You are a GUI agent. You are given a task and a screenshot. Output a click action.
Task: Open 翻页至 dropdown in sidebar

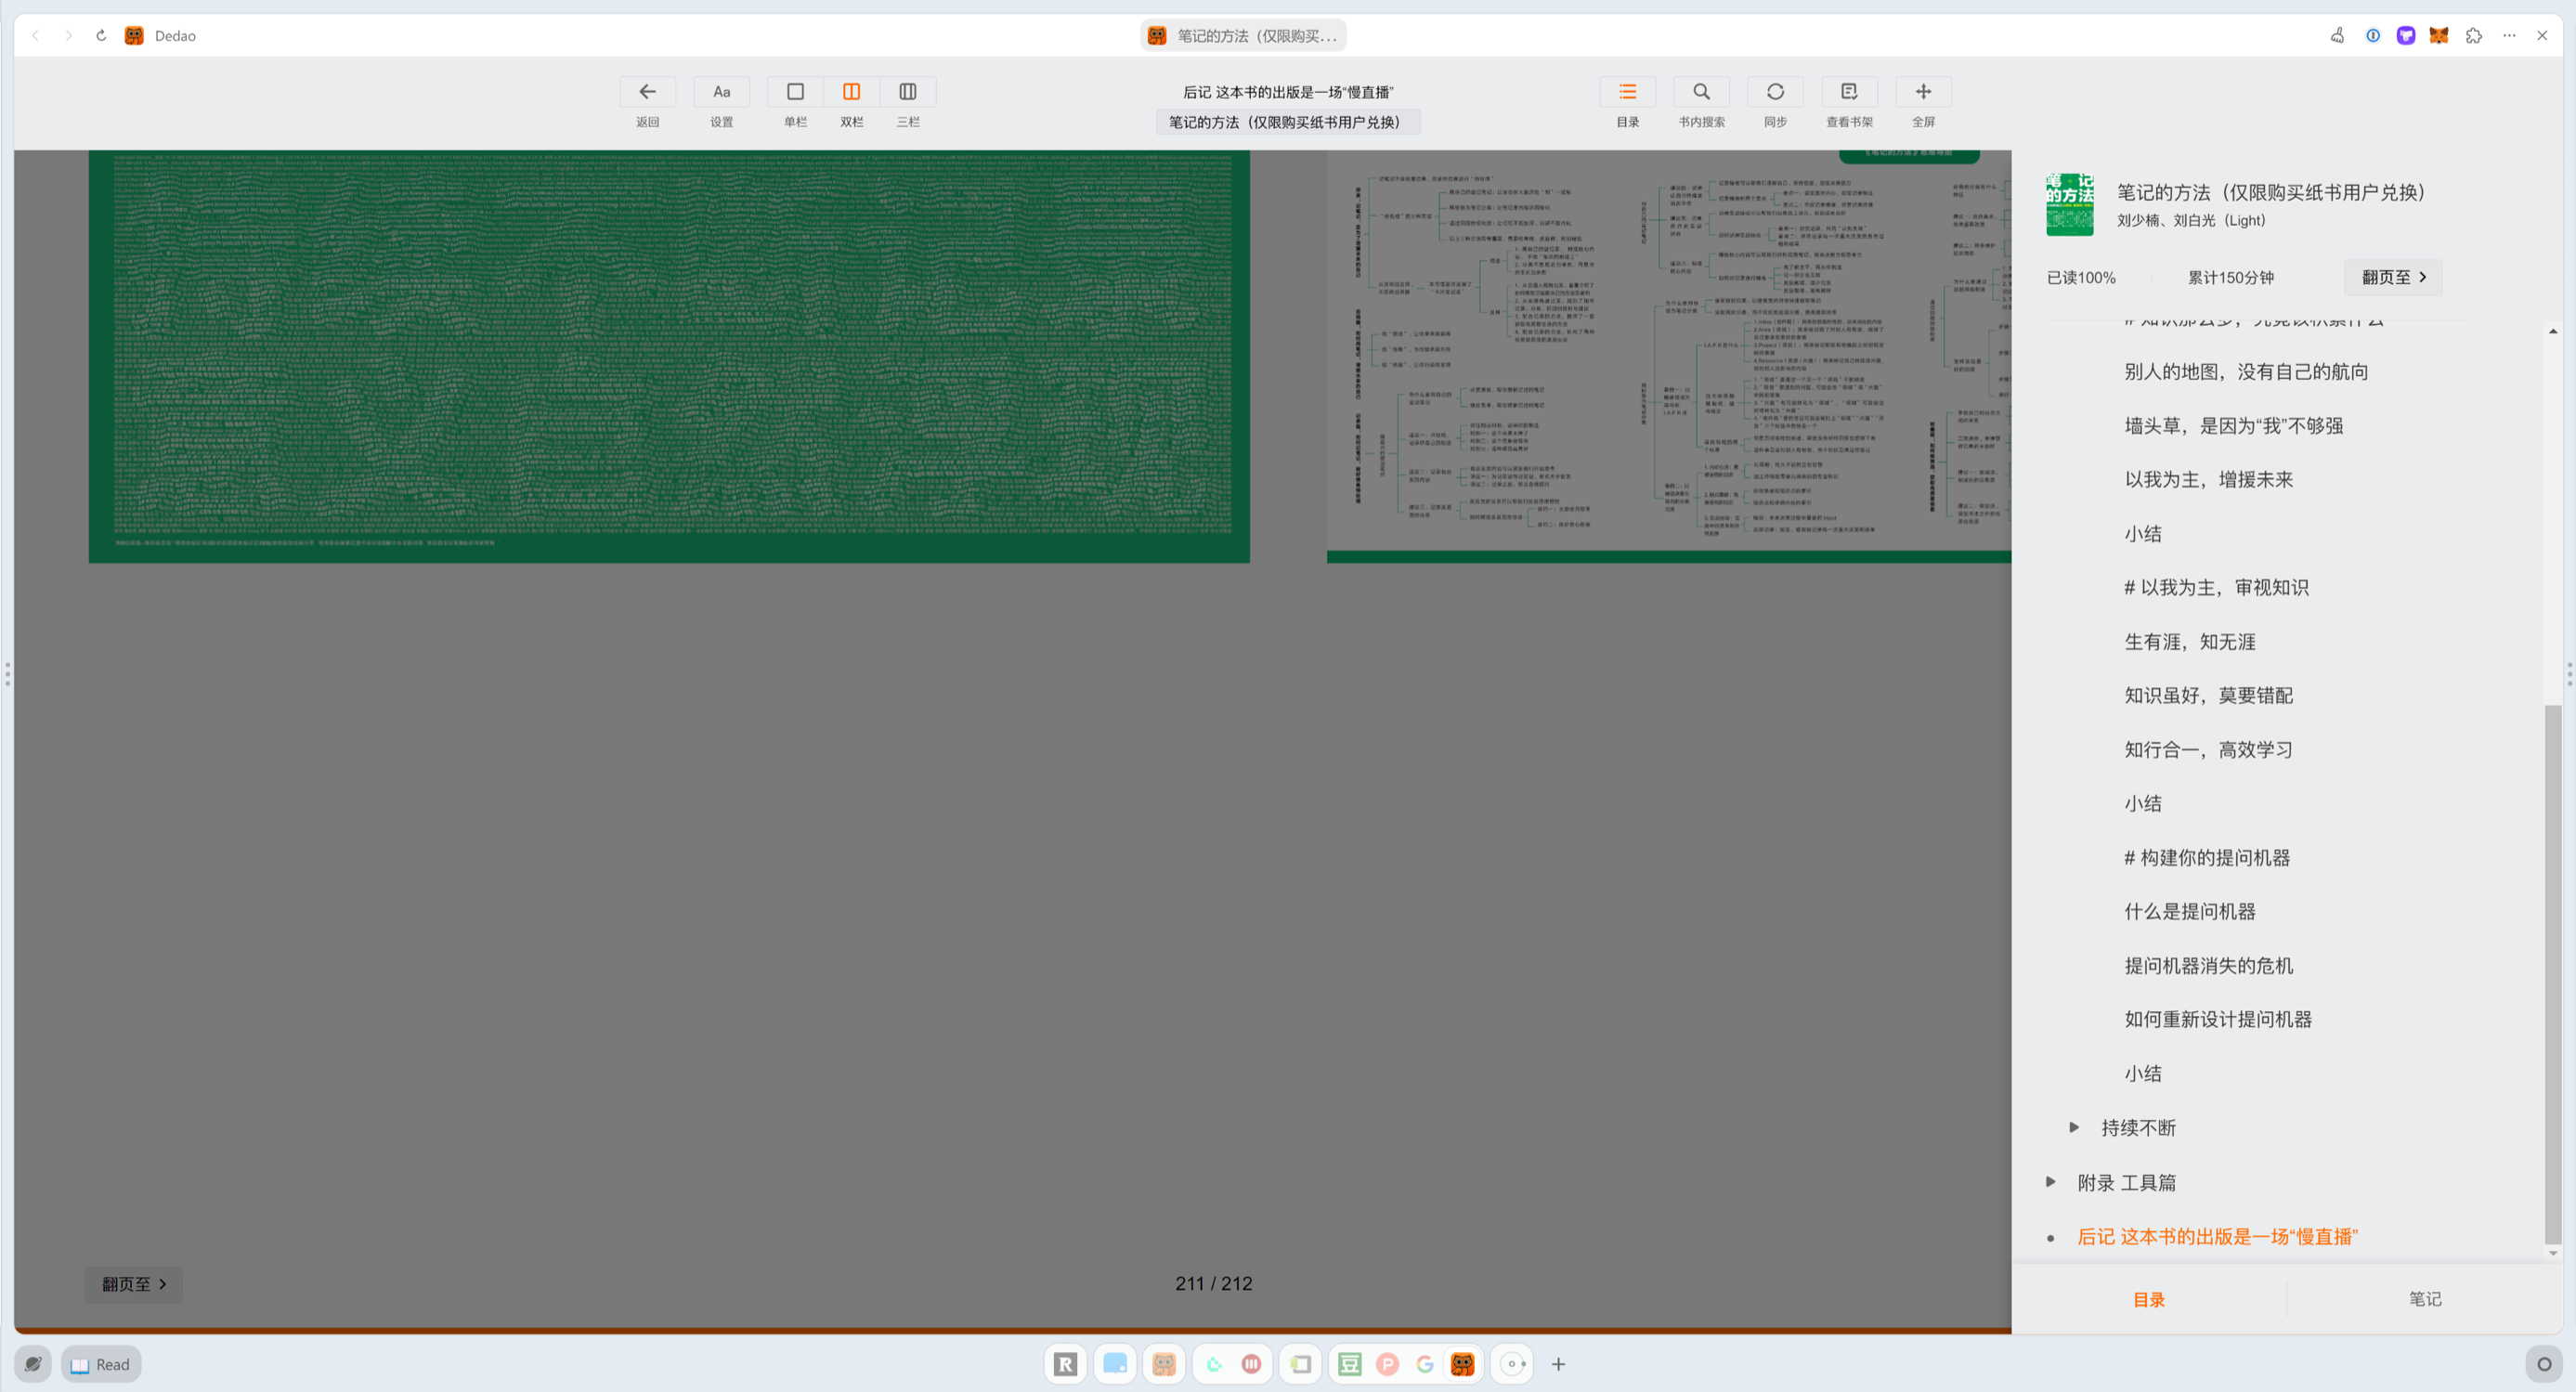click(2392, 277)
